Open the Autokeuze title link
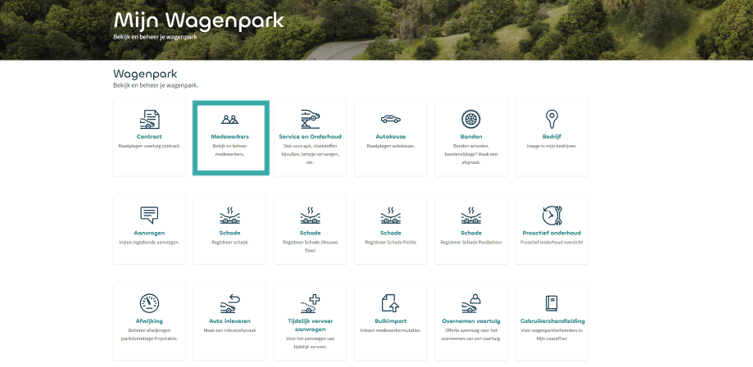The width and height of the screenshot is (753, 367). [x=390, y=137]
